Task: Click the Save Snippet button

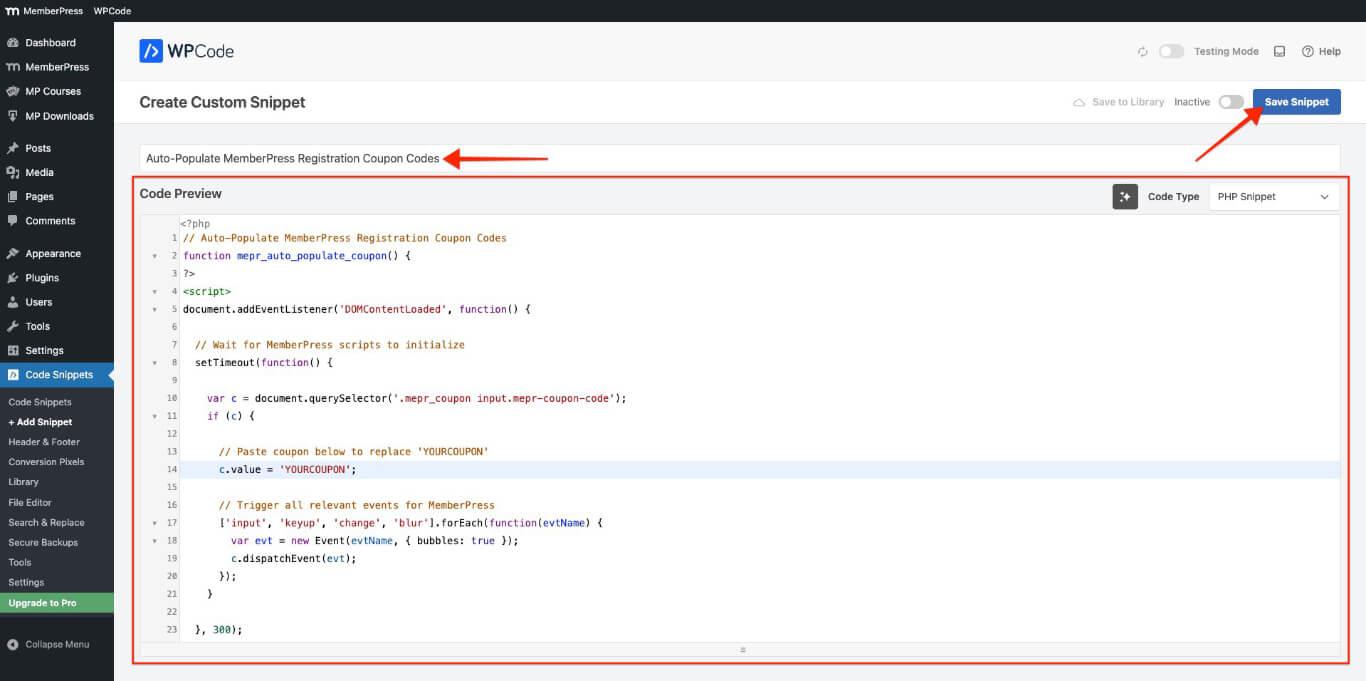Action: point(1296,101)
